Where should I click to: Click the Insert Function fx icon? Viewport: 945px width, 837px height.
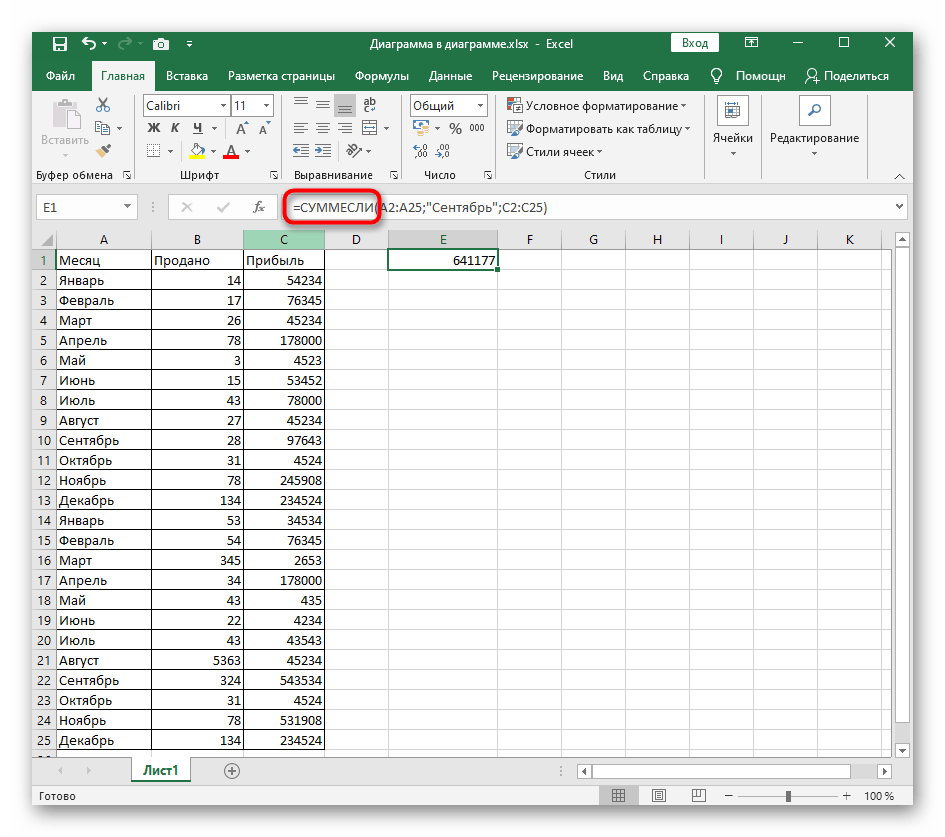click(x=259, y=207)
